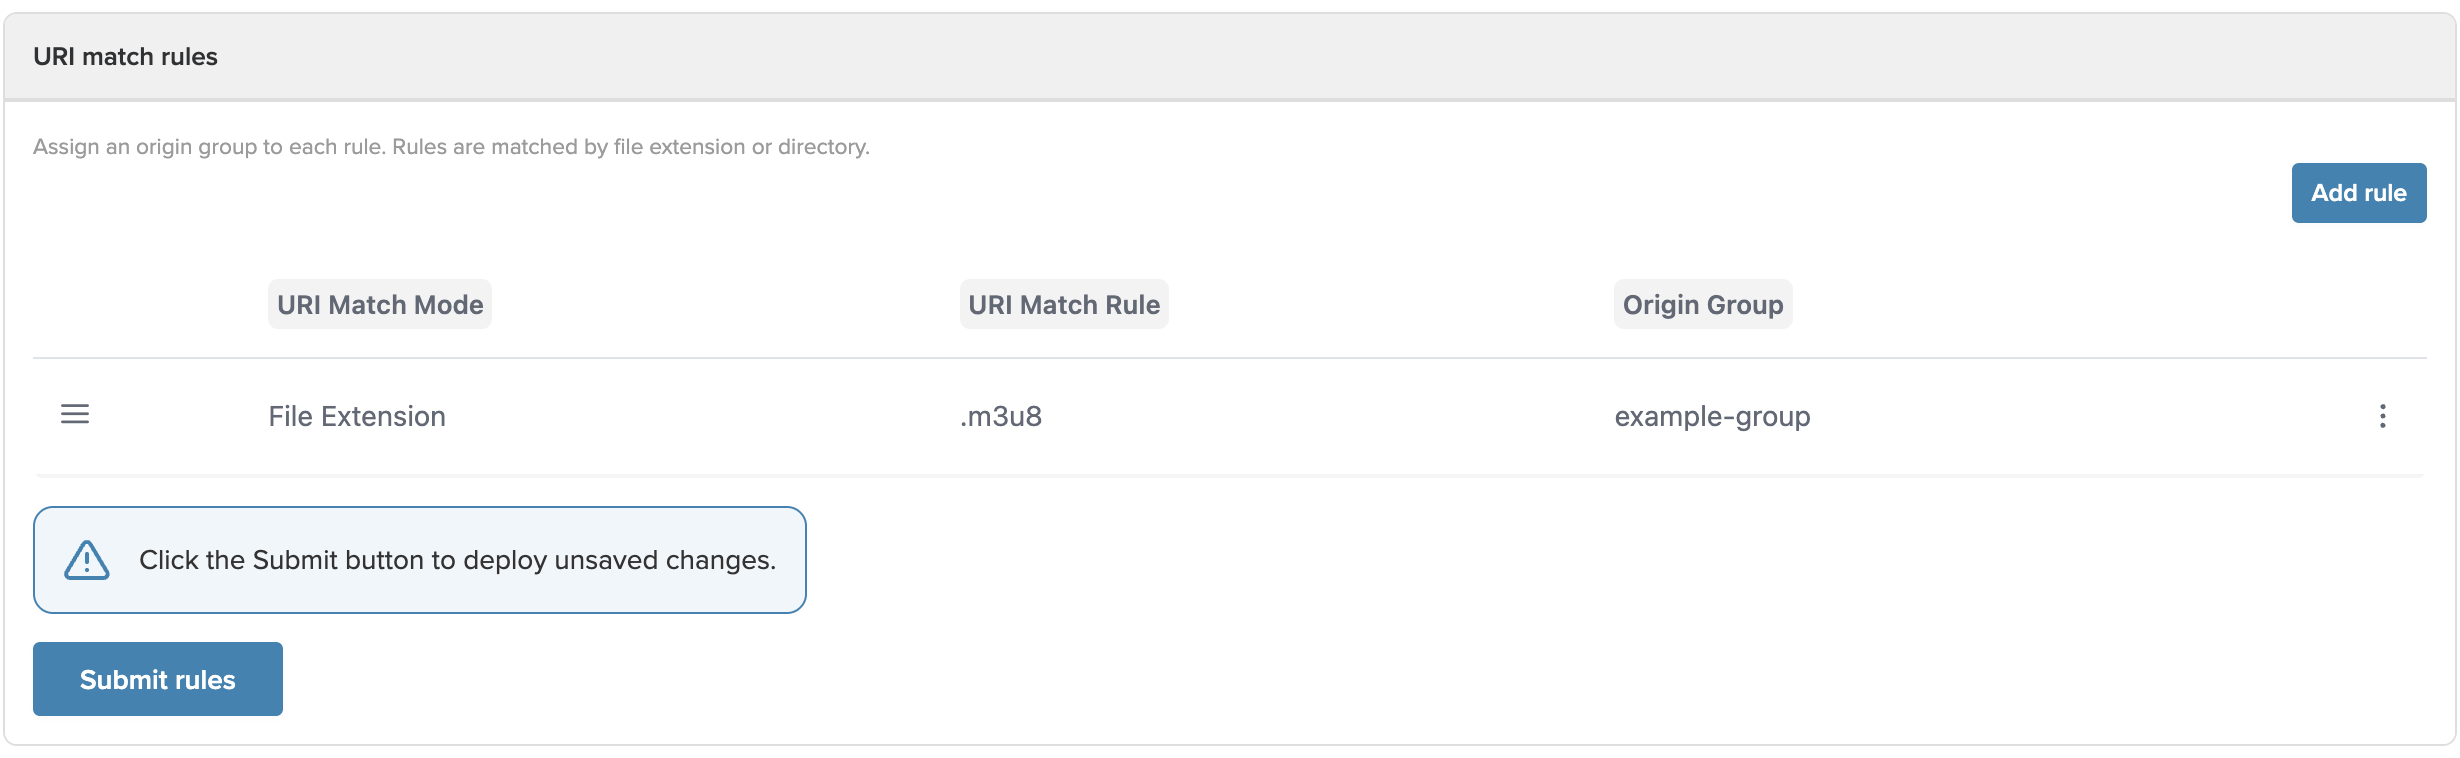Click the words "unsaved changes" in the alert
Screen dimensions: 2460x758
665,560
